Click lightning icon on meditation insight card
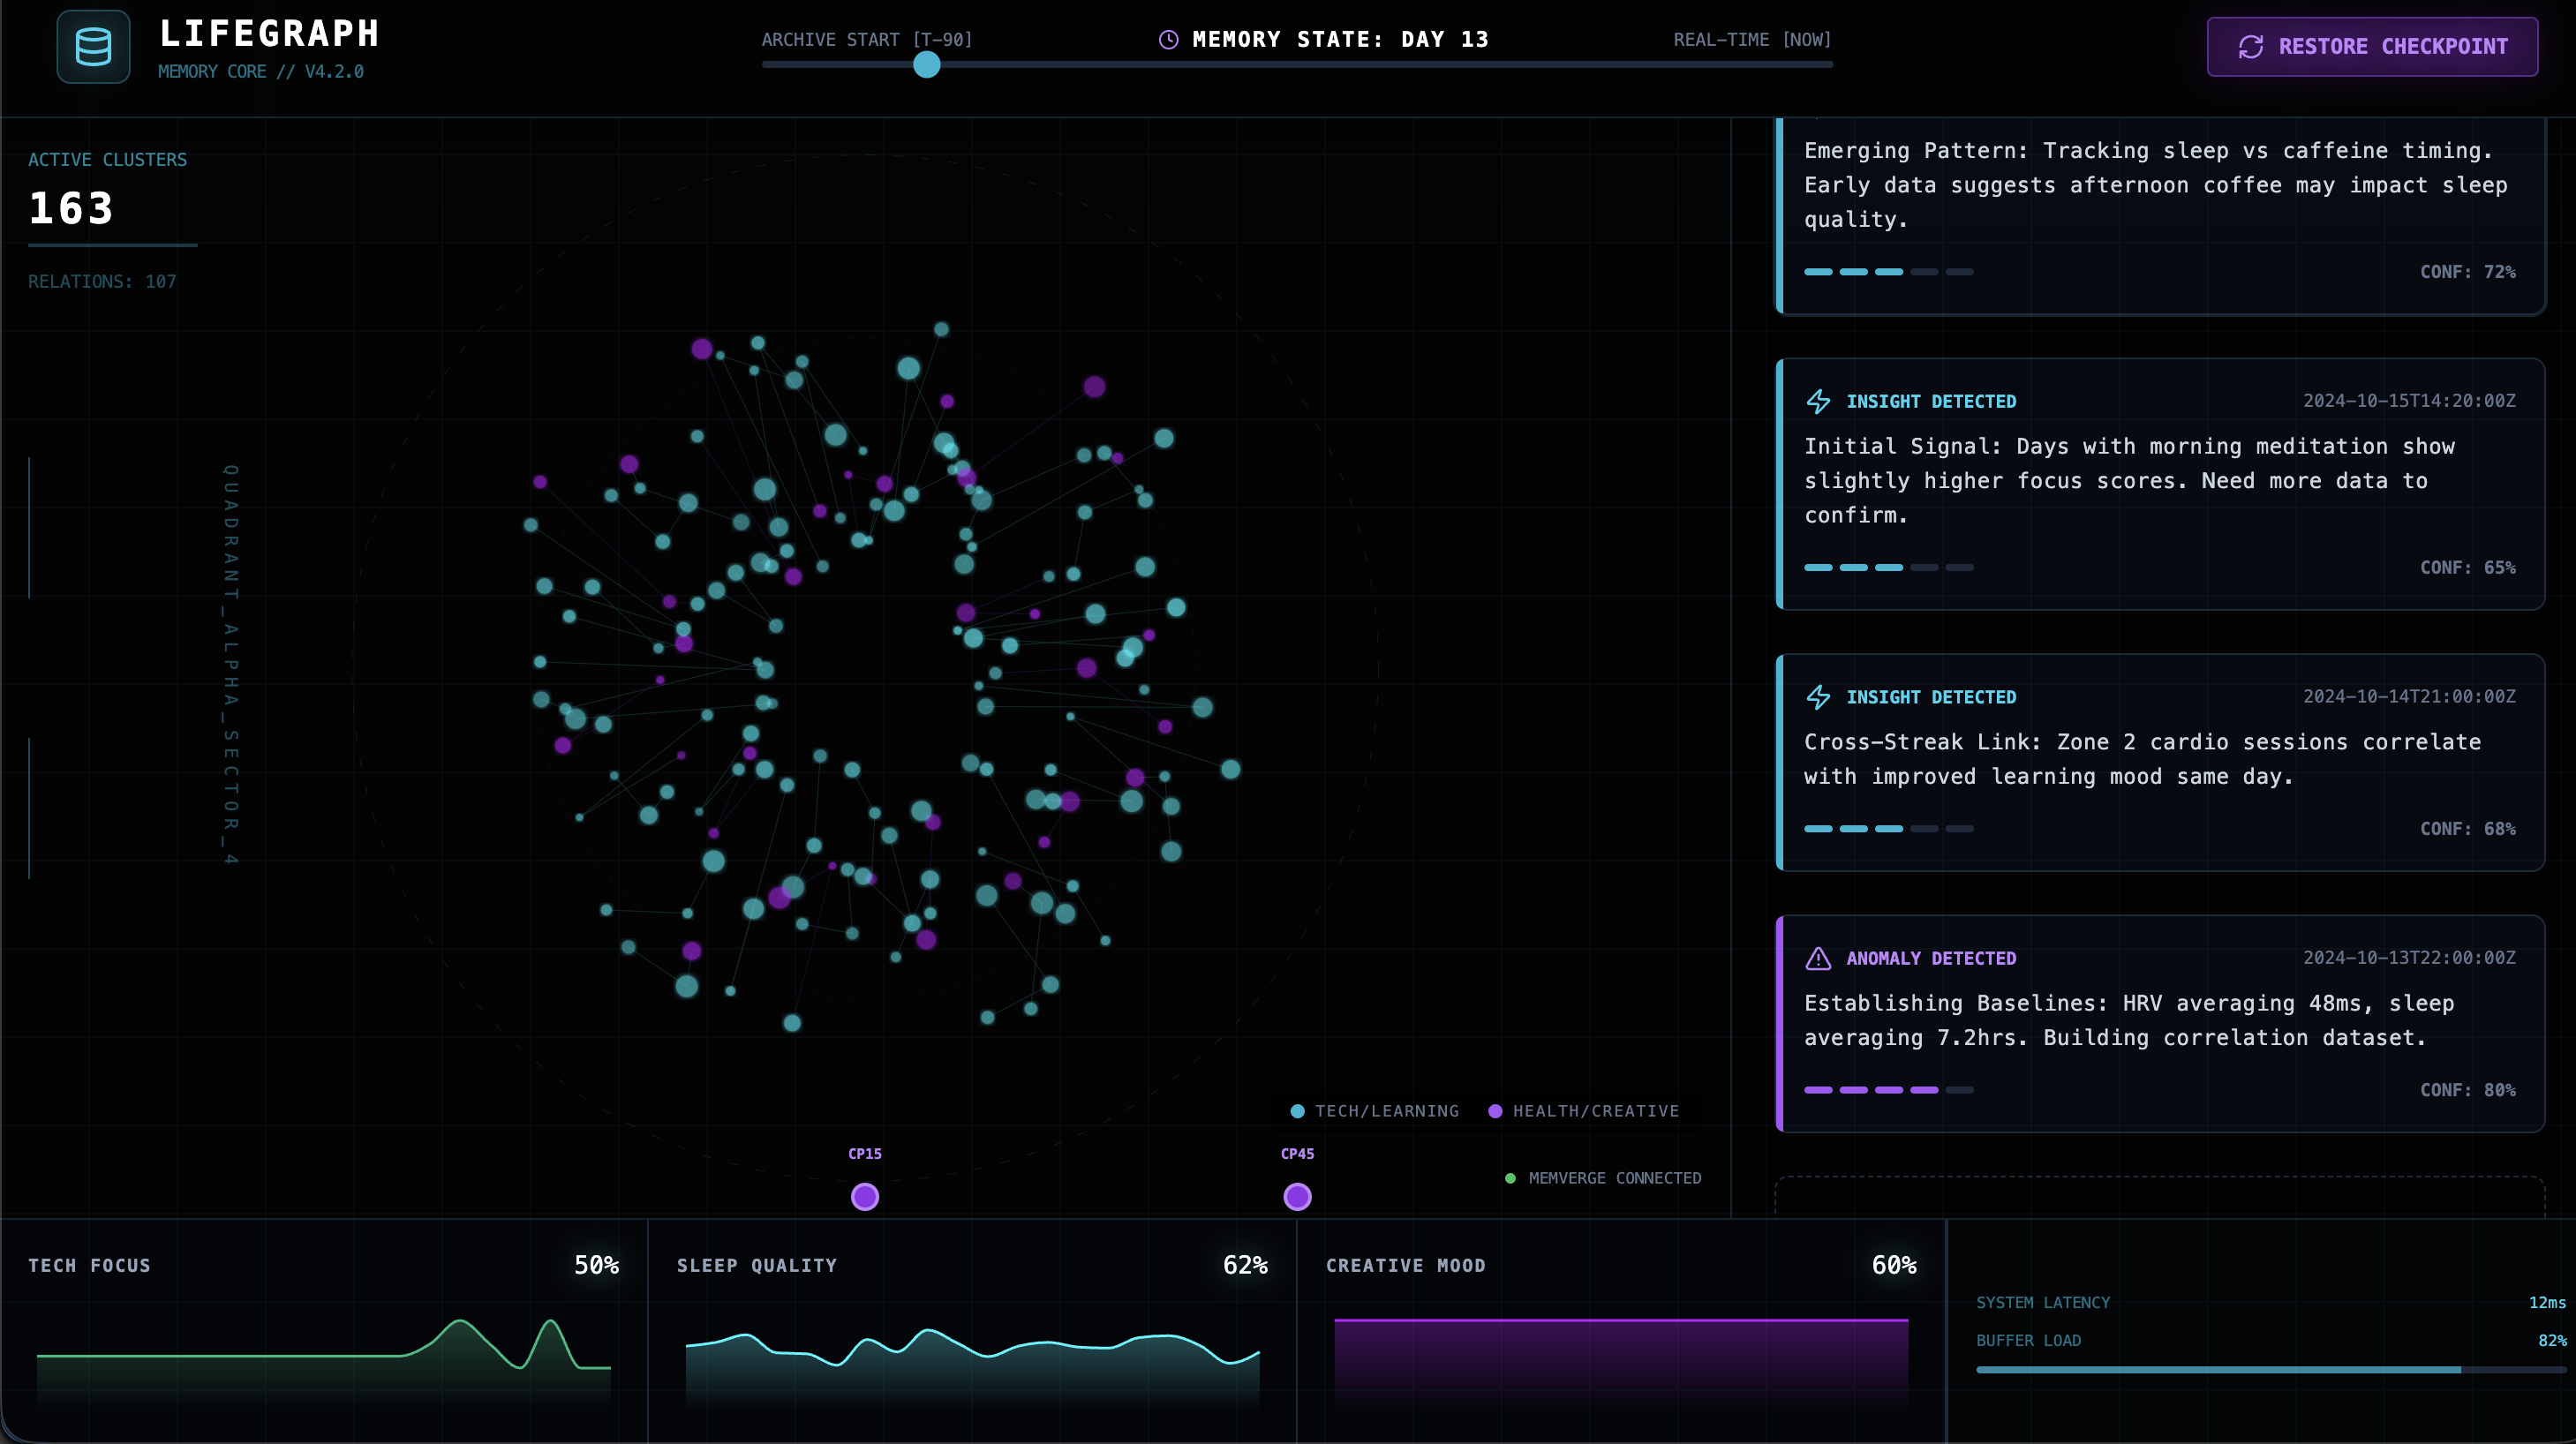Image resolution: width=2576 pixels, height=1444 pixels. (1818, 401)
